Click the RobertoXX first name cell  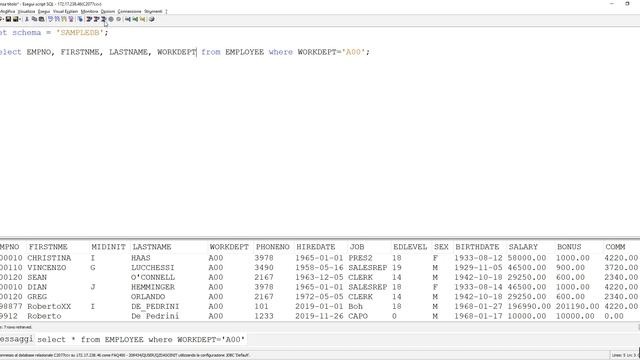click(x=49, y=306)
